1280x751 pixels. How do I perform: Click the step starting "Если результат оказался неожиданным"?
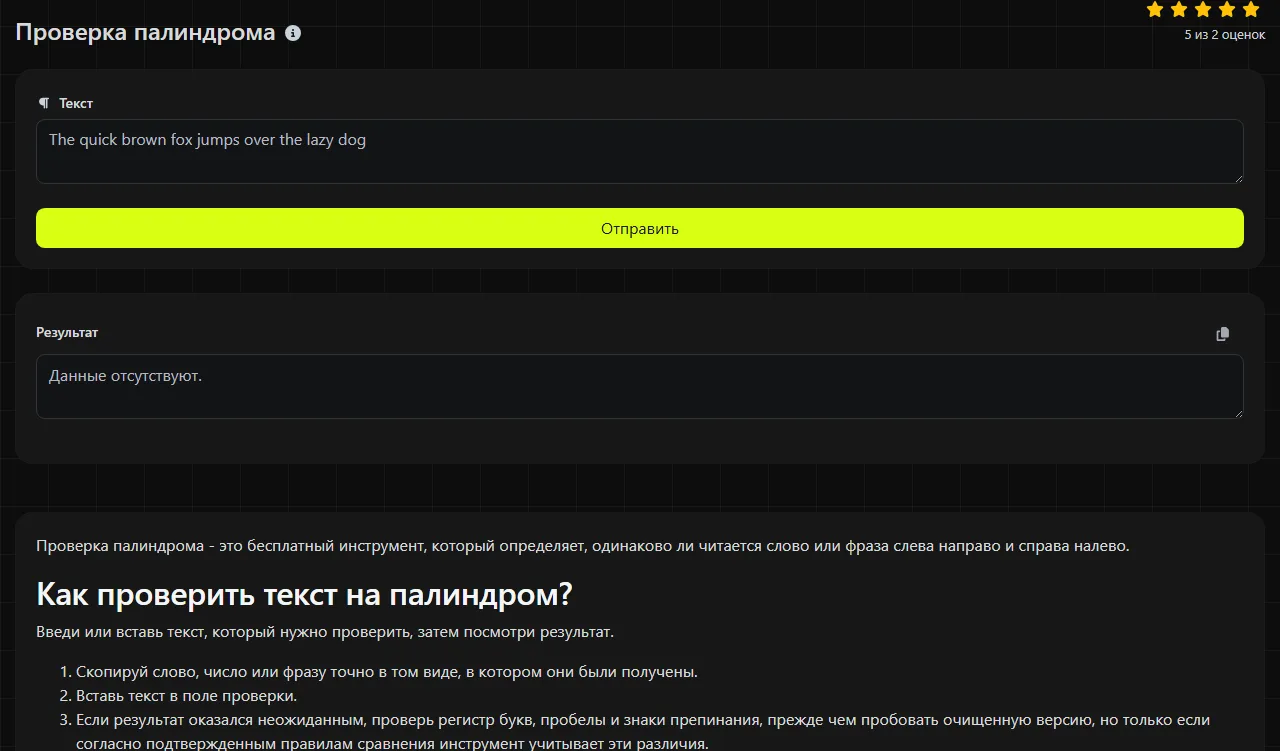coord(643,731)
